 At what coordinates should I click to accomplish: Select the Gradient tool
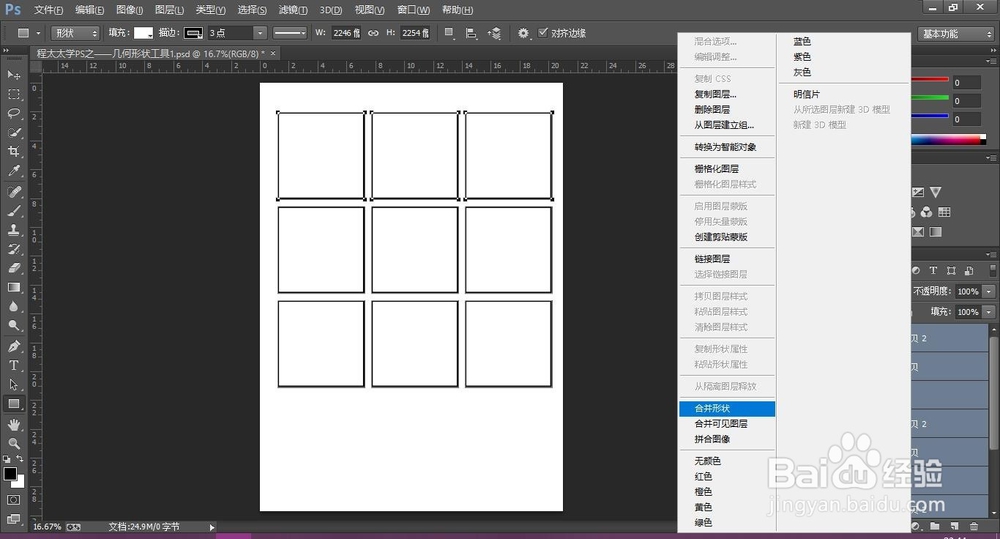coord(13,288)
